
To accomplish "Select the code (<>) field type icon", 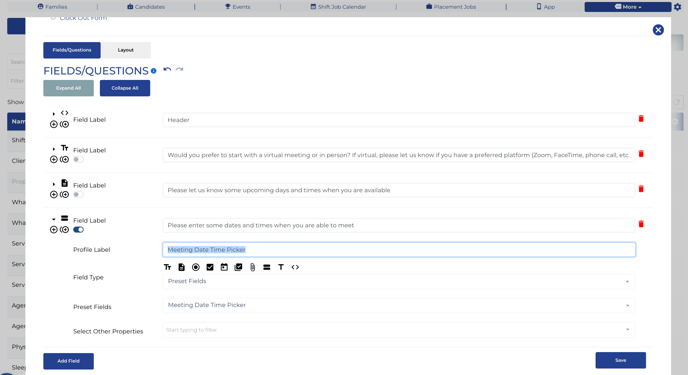I will [x=295, y=267].
